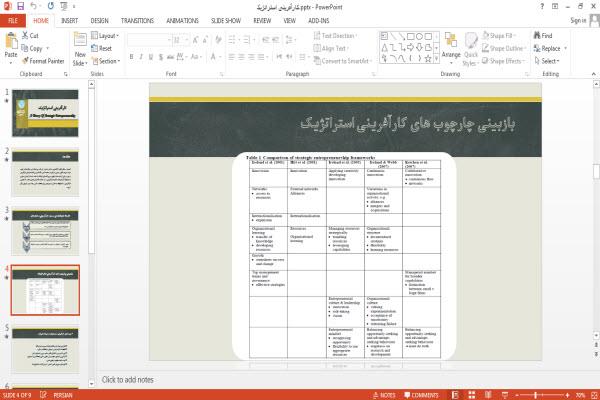The width and height of the screenshot is (600, 400).
Task: Activate the Format Painter tool
Action: [x=42, y=61]
